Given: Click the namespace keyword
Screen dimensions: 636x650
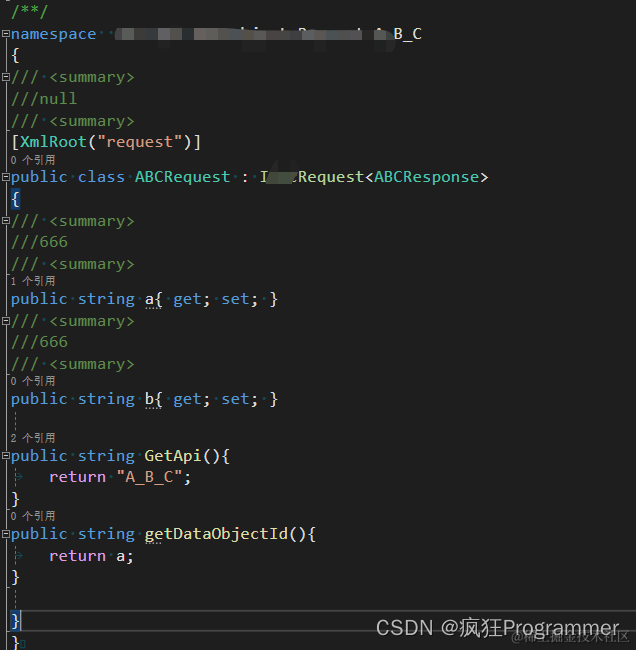Looking at the screenshot, I should (x=53, y=34).
